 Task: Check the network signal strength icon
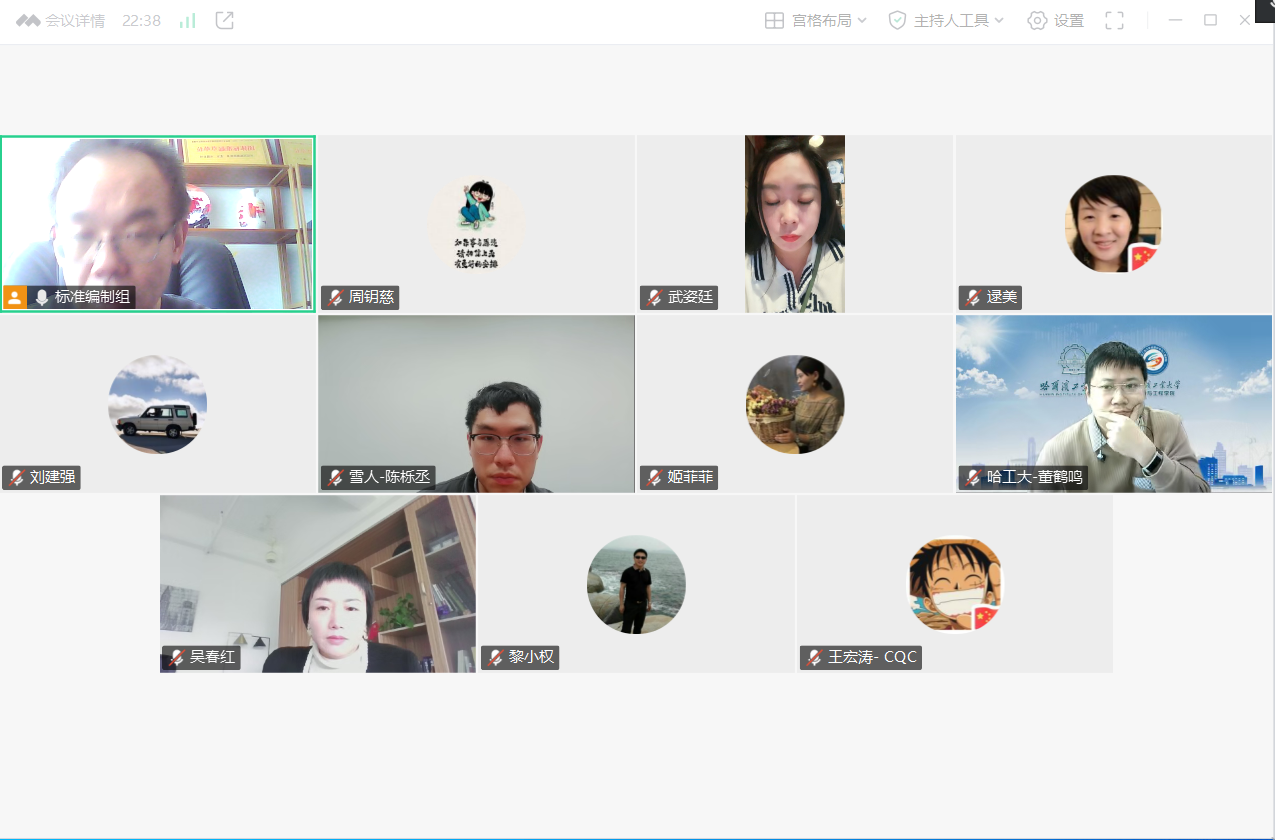pos(187,21)
